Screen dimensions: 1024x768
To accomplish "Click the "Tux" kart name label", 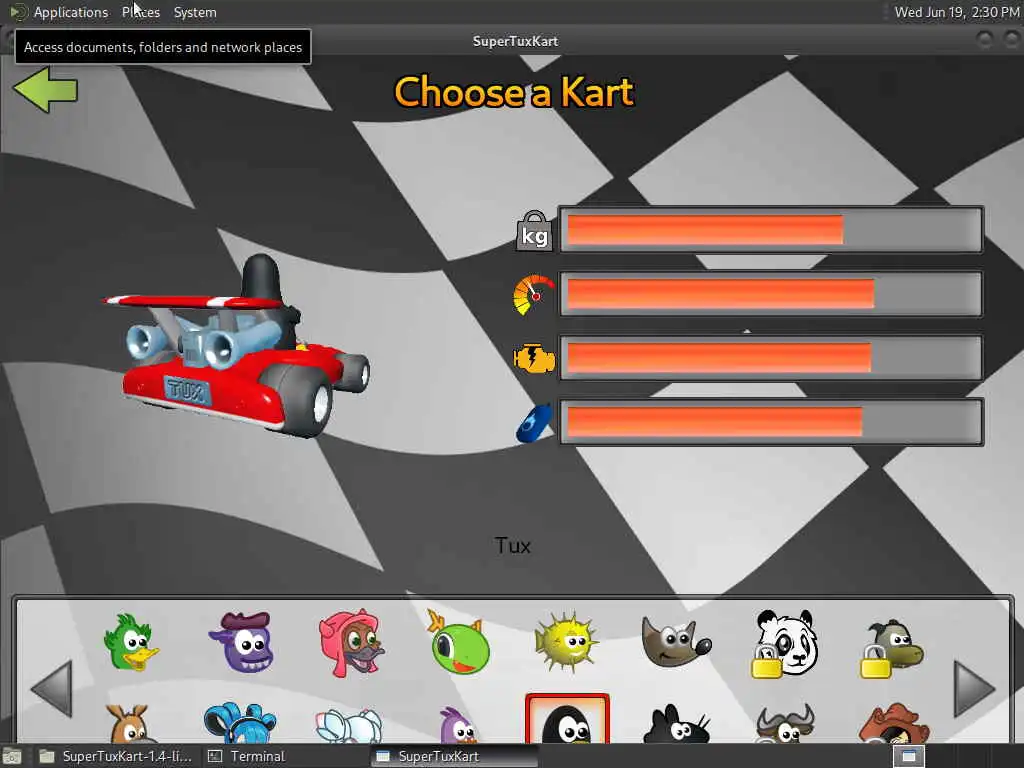I will point(513,545).
